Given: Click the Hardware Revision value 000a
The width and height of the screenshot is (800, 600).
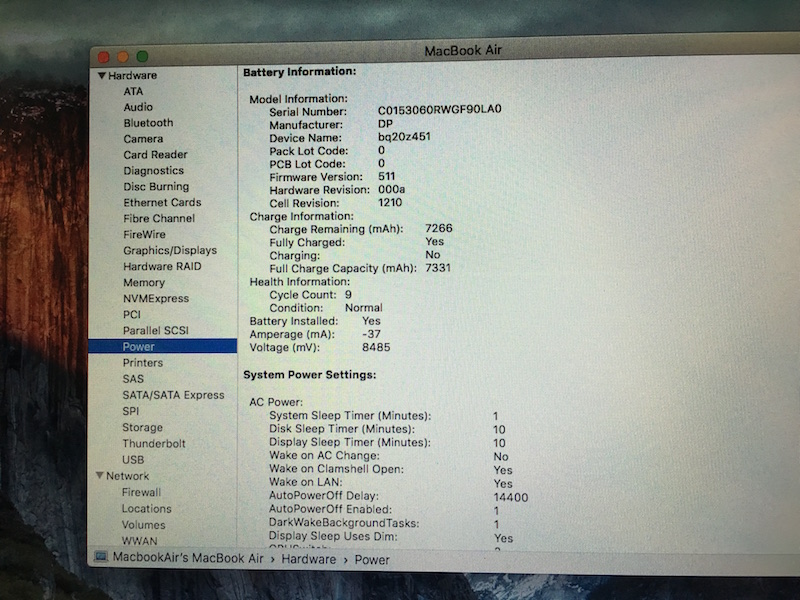Looking at the screenshot, I should [391, 190].
